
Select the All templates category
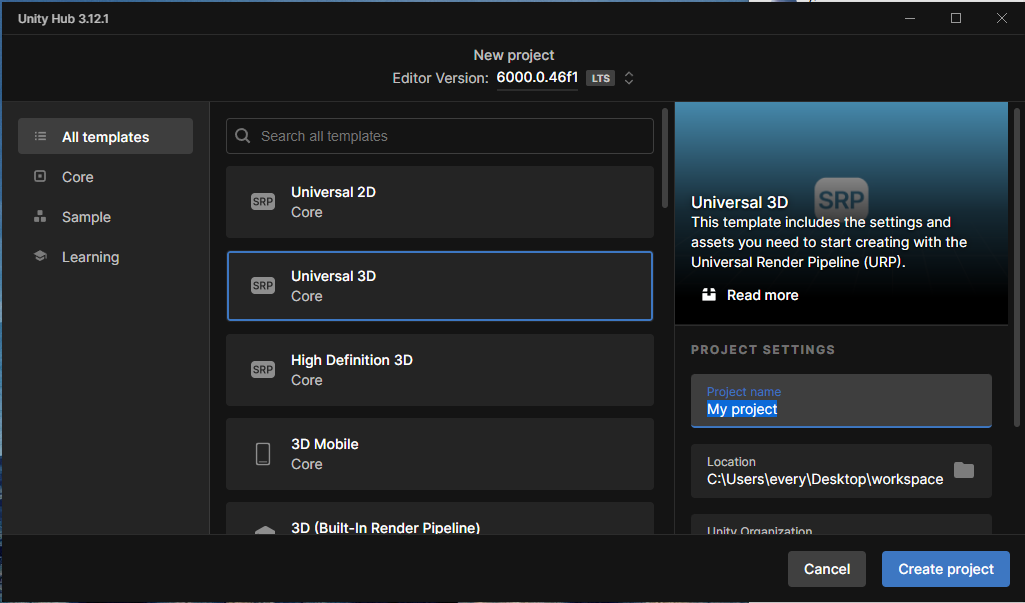105,136
